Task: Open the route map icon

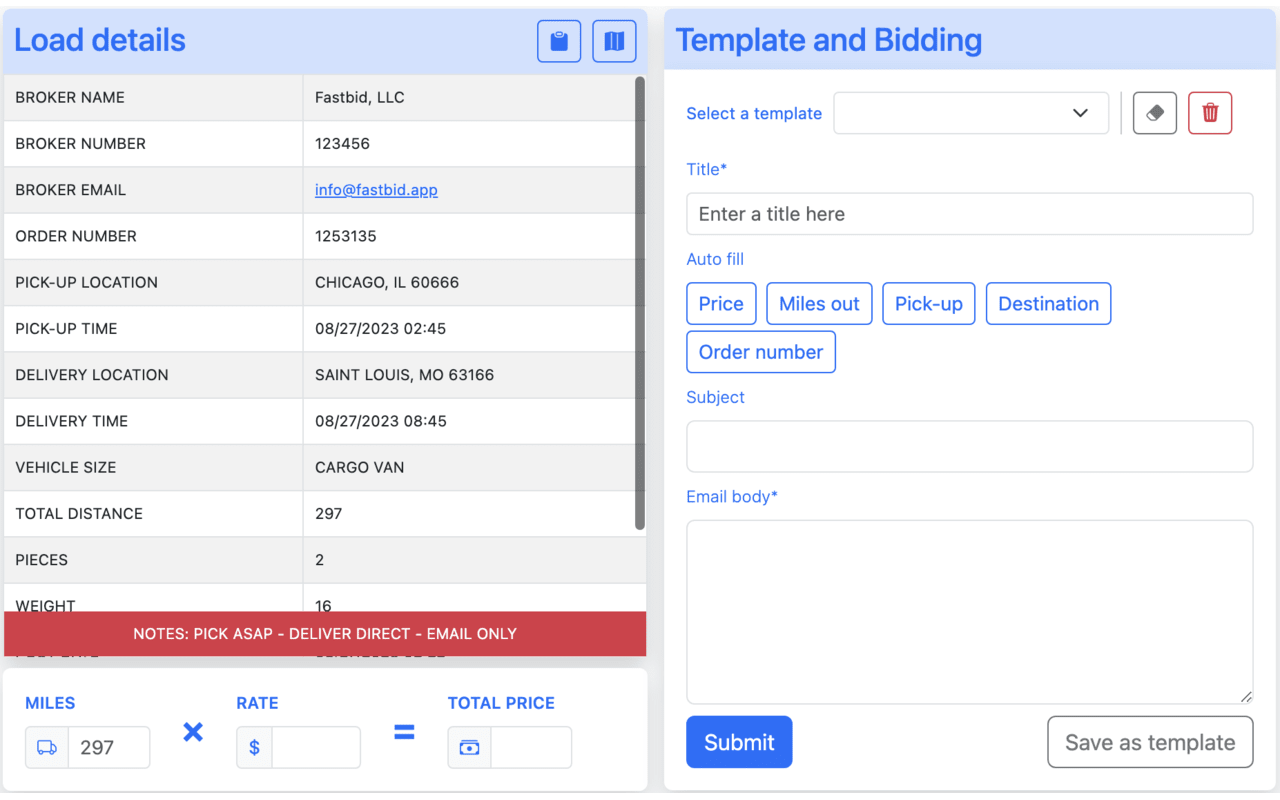Action: pos(614,41)
